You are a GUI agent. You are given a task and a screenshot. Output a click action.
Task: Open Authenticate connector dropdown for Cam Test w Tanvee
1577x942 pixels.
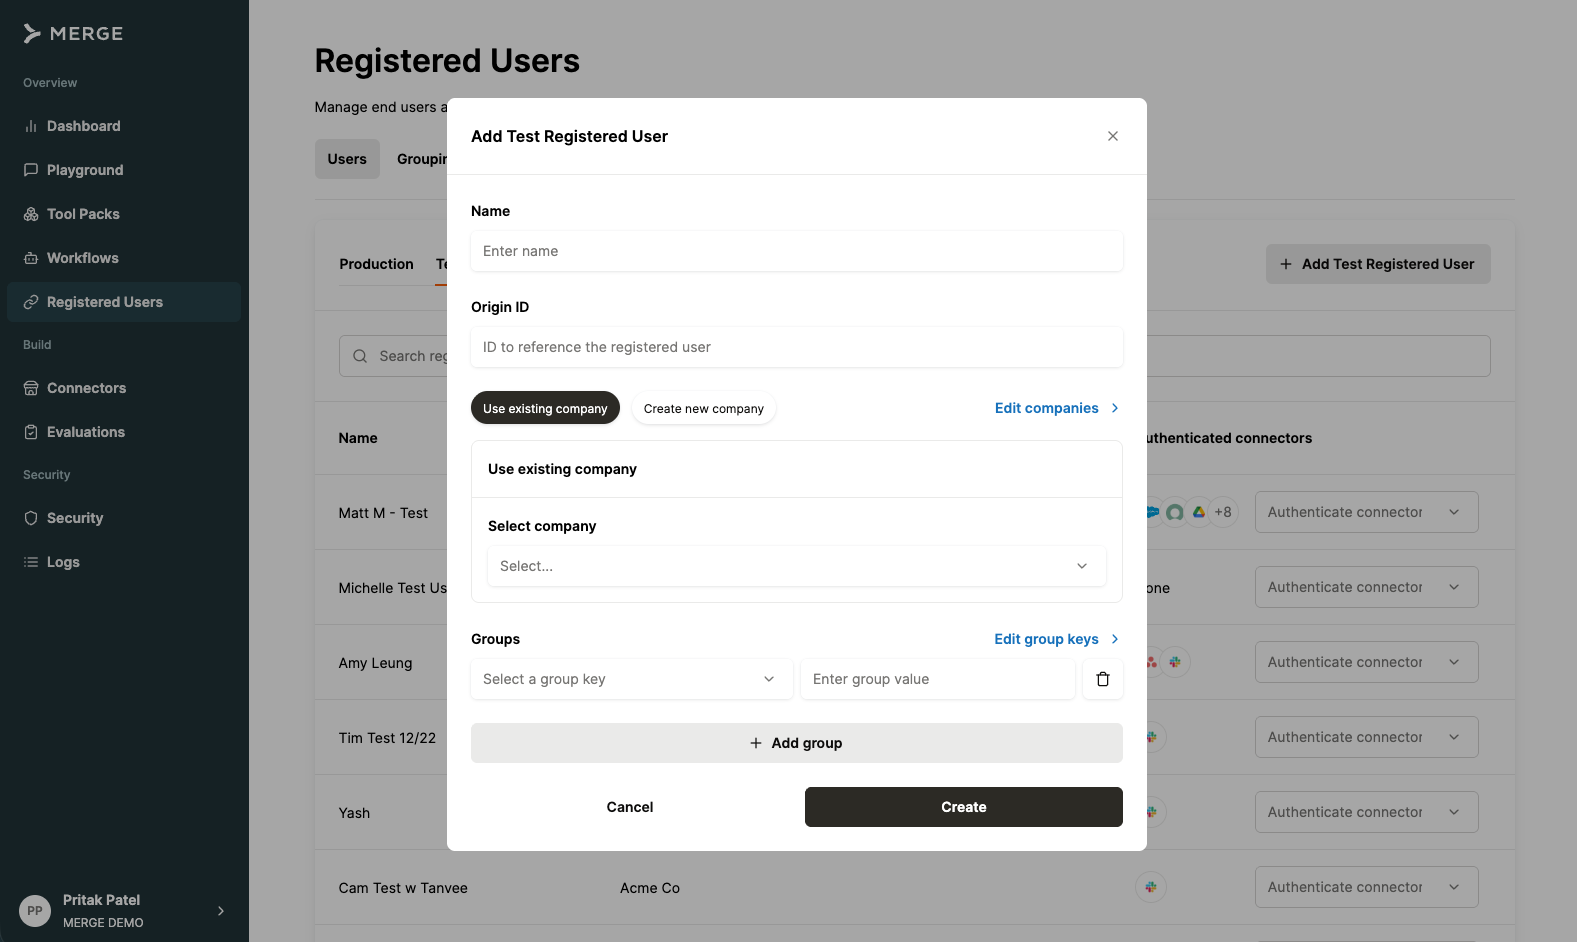pos(1366,887)
